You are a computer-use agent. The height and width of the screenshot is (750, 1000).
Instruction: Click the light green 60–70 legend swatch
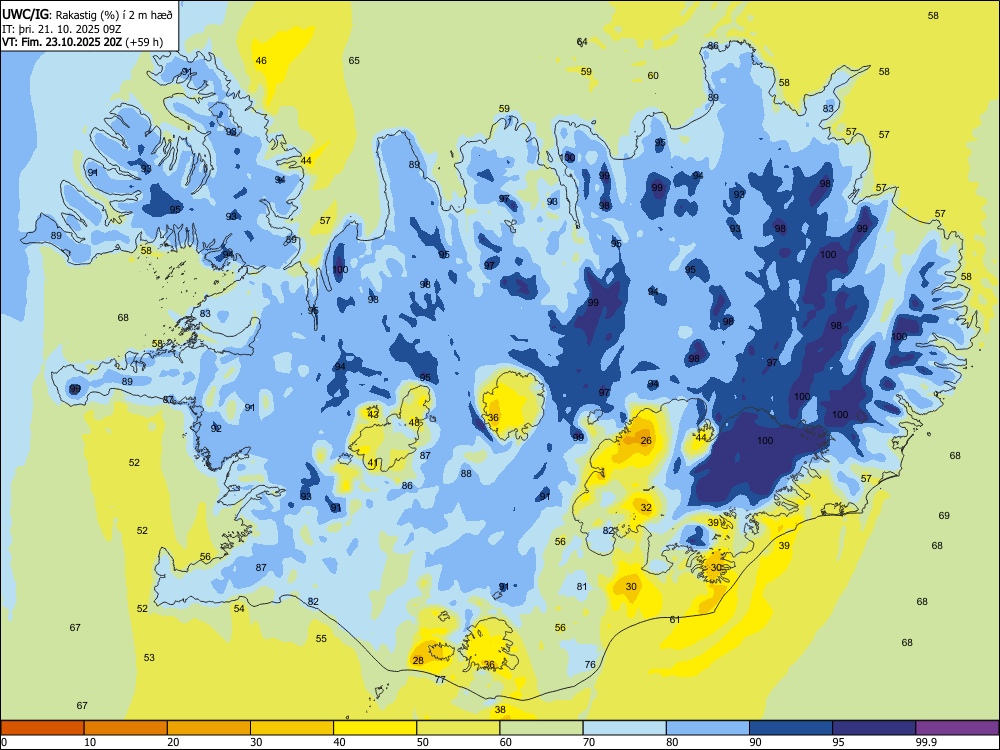541,728
